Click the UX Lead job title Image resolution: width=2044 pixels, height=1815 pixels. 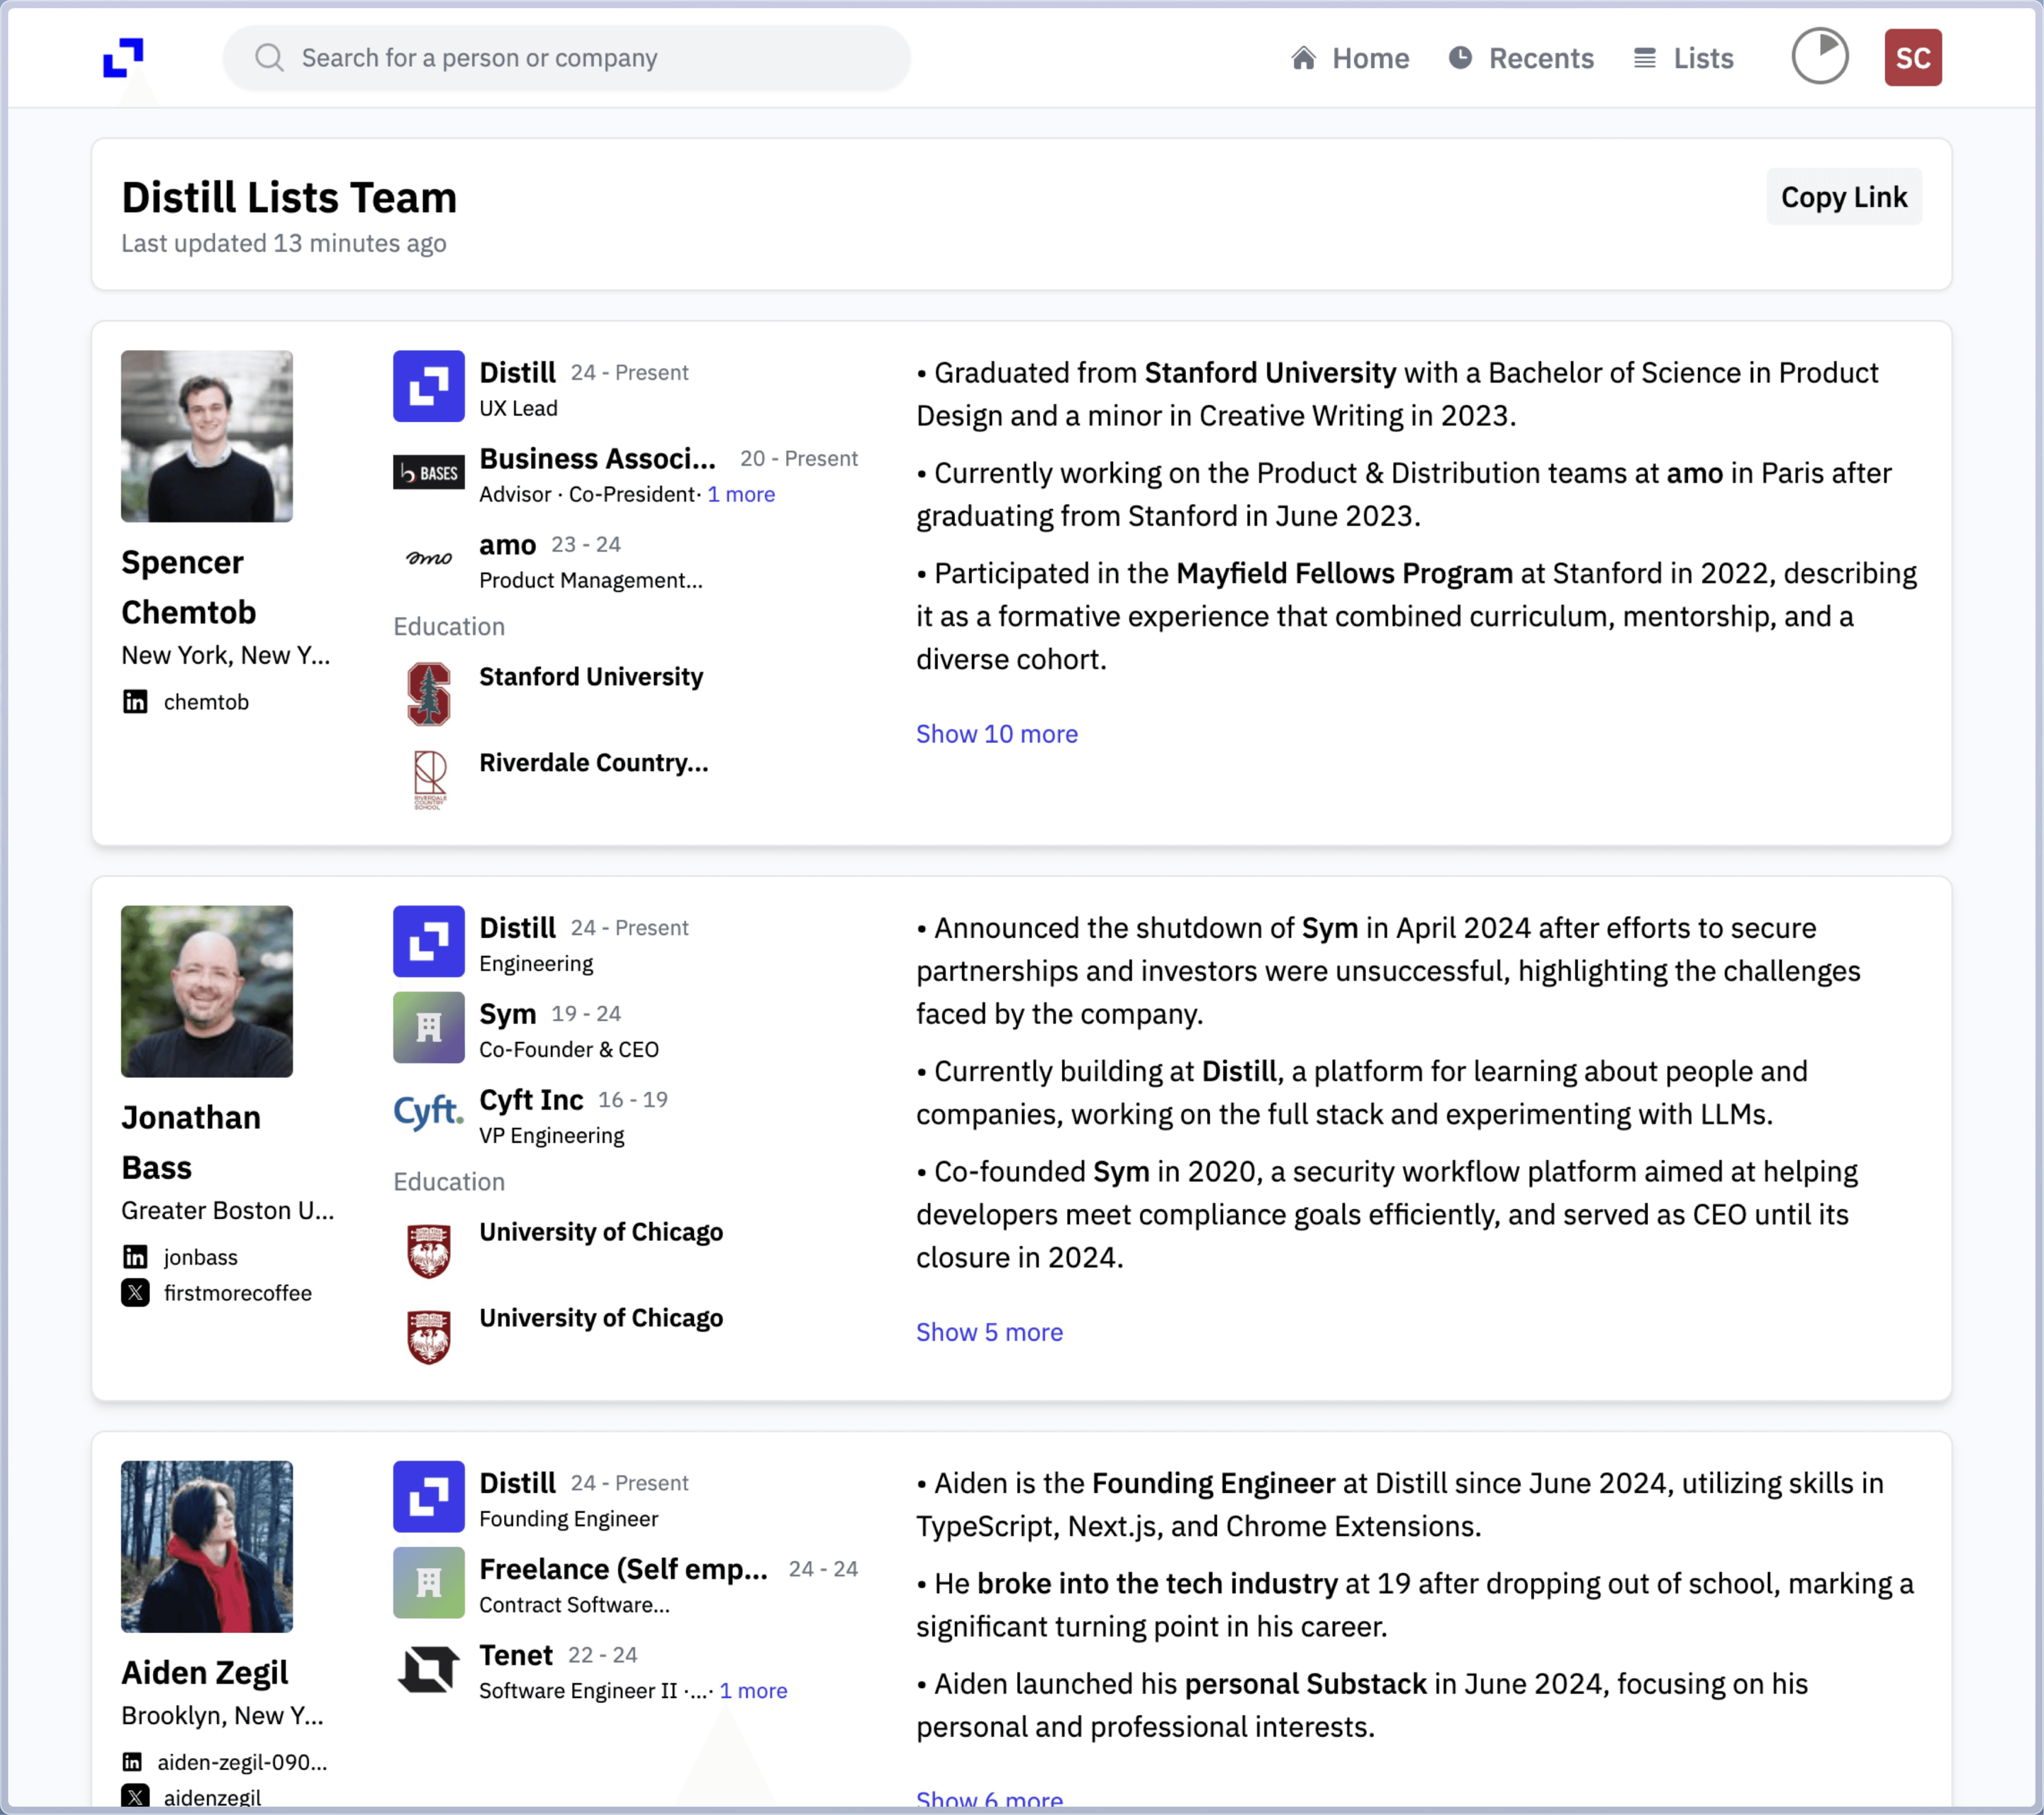(518, 408)
